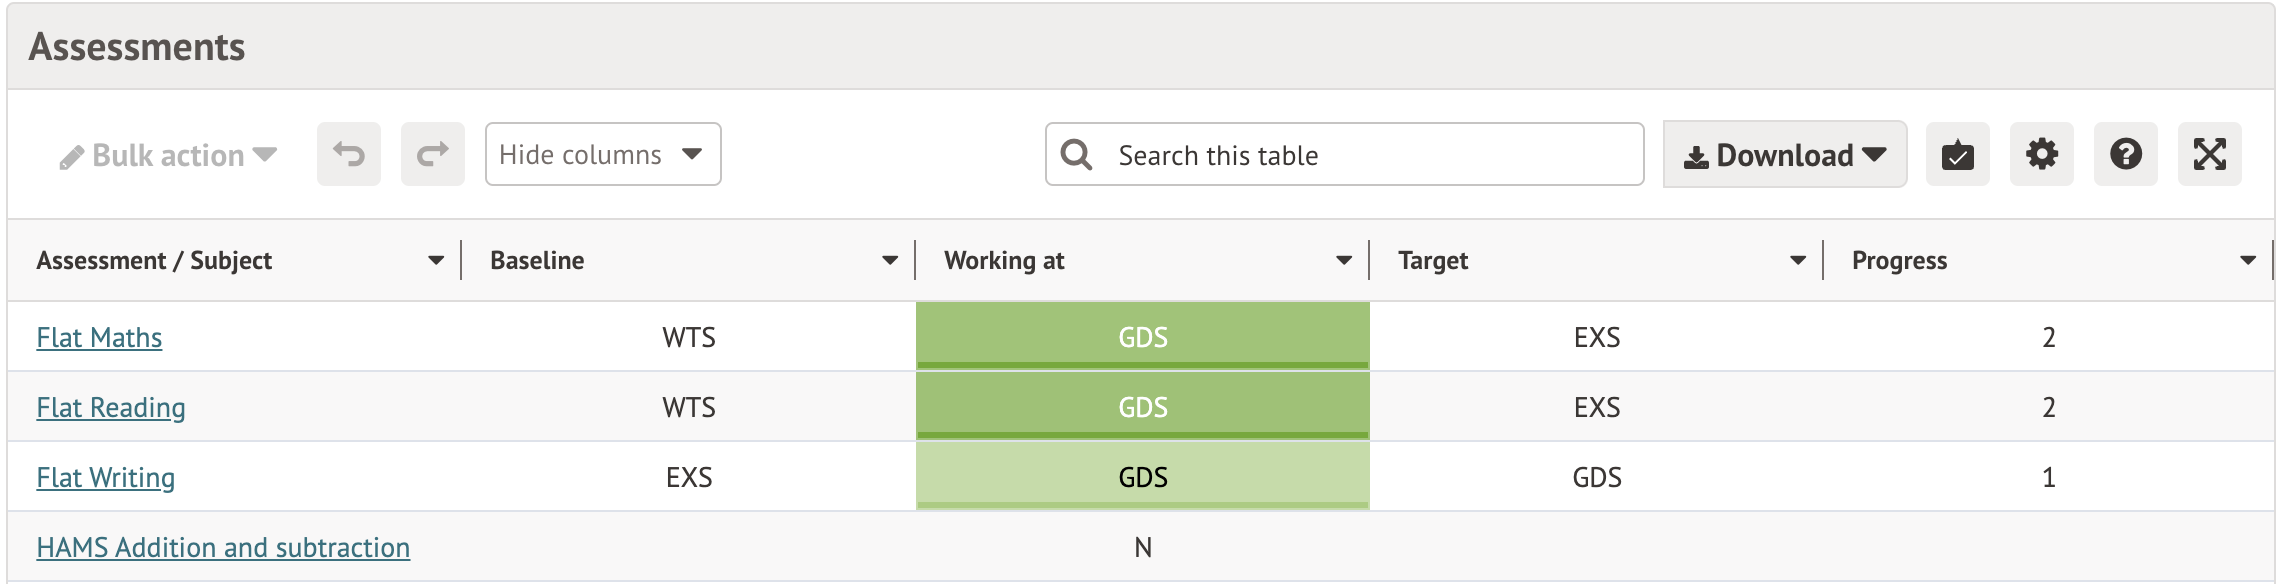Open HAMS Addition and subtraction link

(x=223, y=548)
